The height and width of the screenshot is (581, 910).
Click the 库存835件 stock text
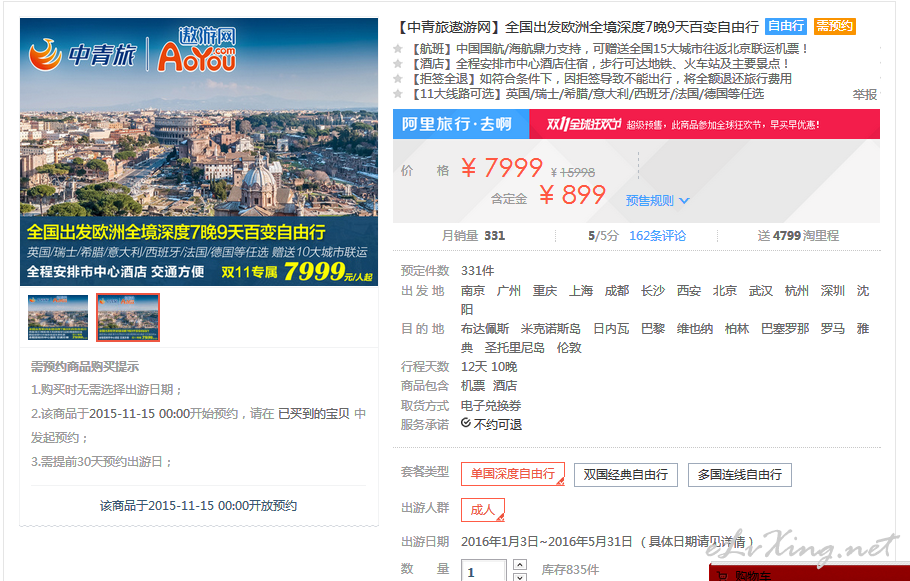[570, 570]
